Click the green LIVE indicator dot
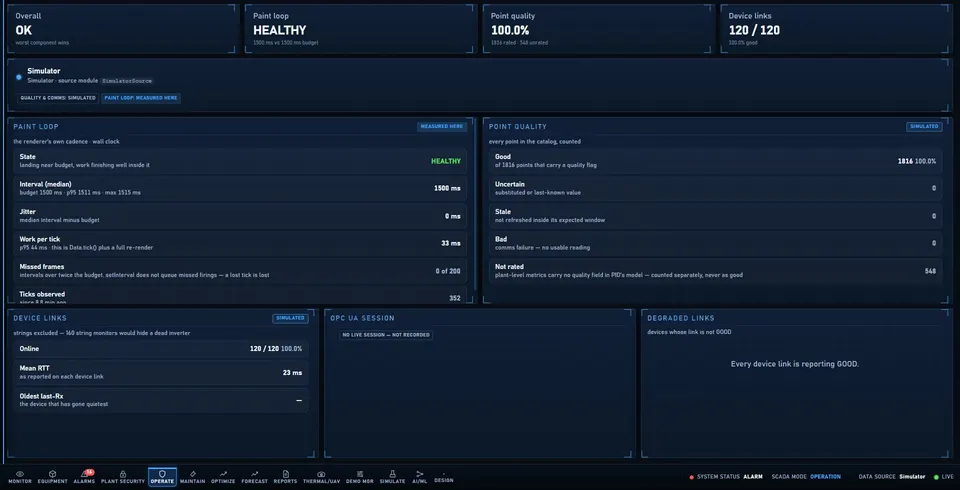 936,477
